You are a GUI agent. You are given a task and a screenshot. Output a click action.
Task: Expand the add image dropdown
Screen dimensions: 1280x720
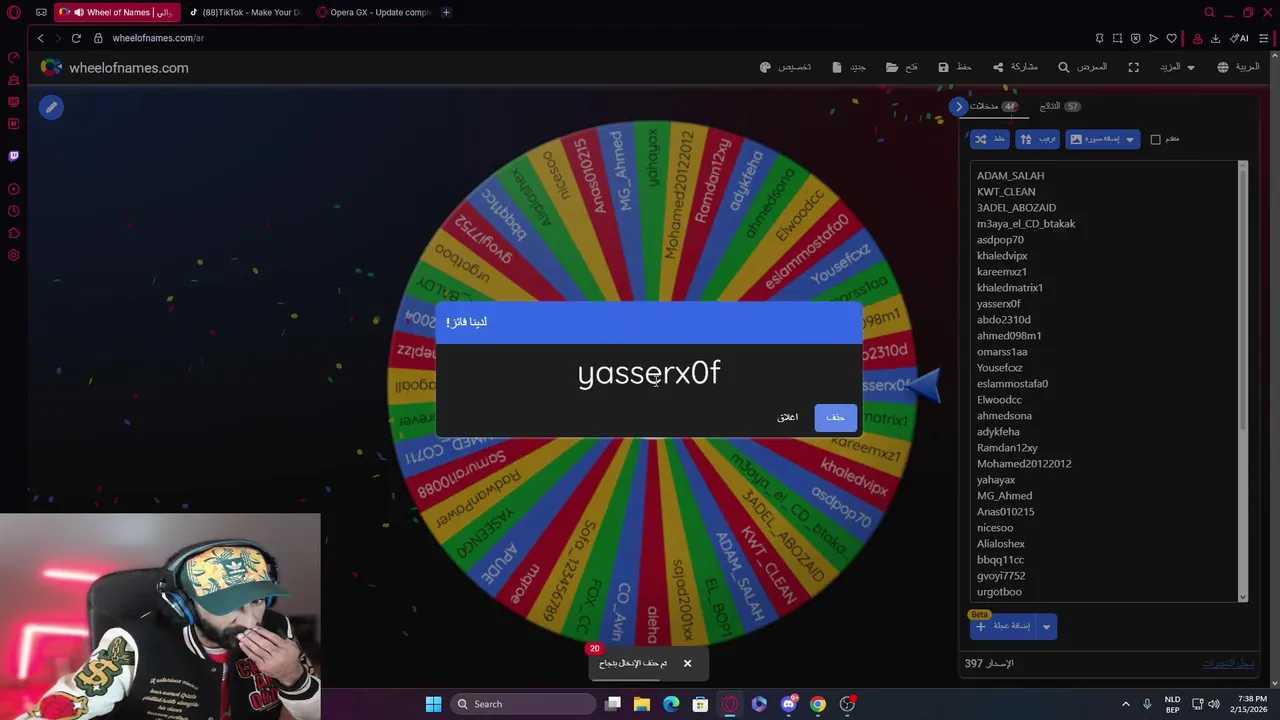pyautogui.click(x=1130, y=139)
